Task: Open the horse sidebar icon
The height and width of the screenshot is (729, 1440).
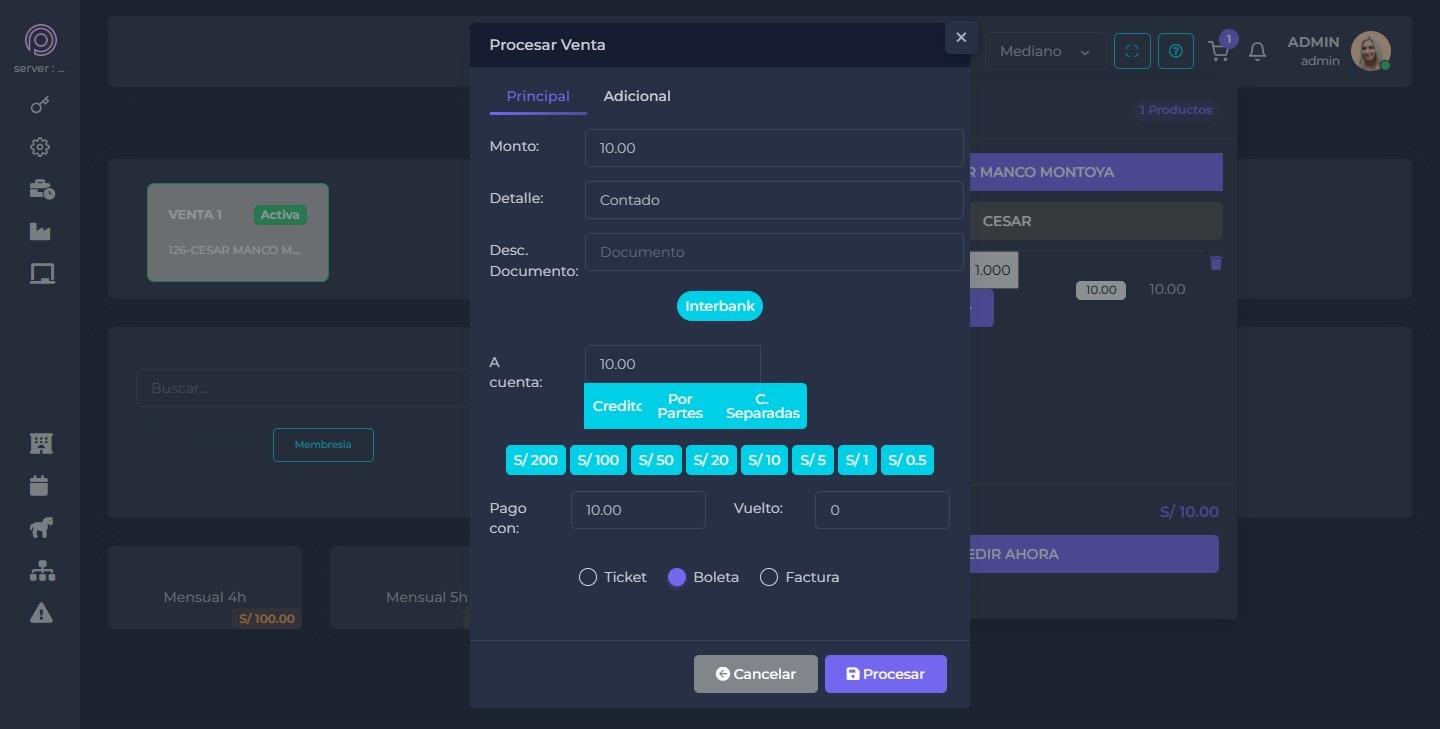Action: [x=41, y=528]
